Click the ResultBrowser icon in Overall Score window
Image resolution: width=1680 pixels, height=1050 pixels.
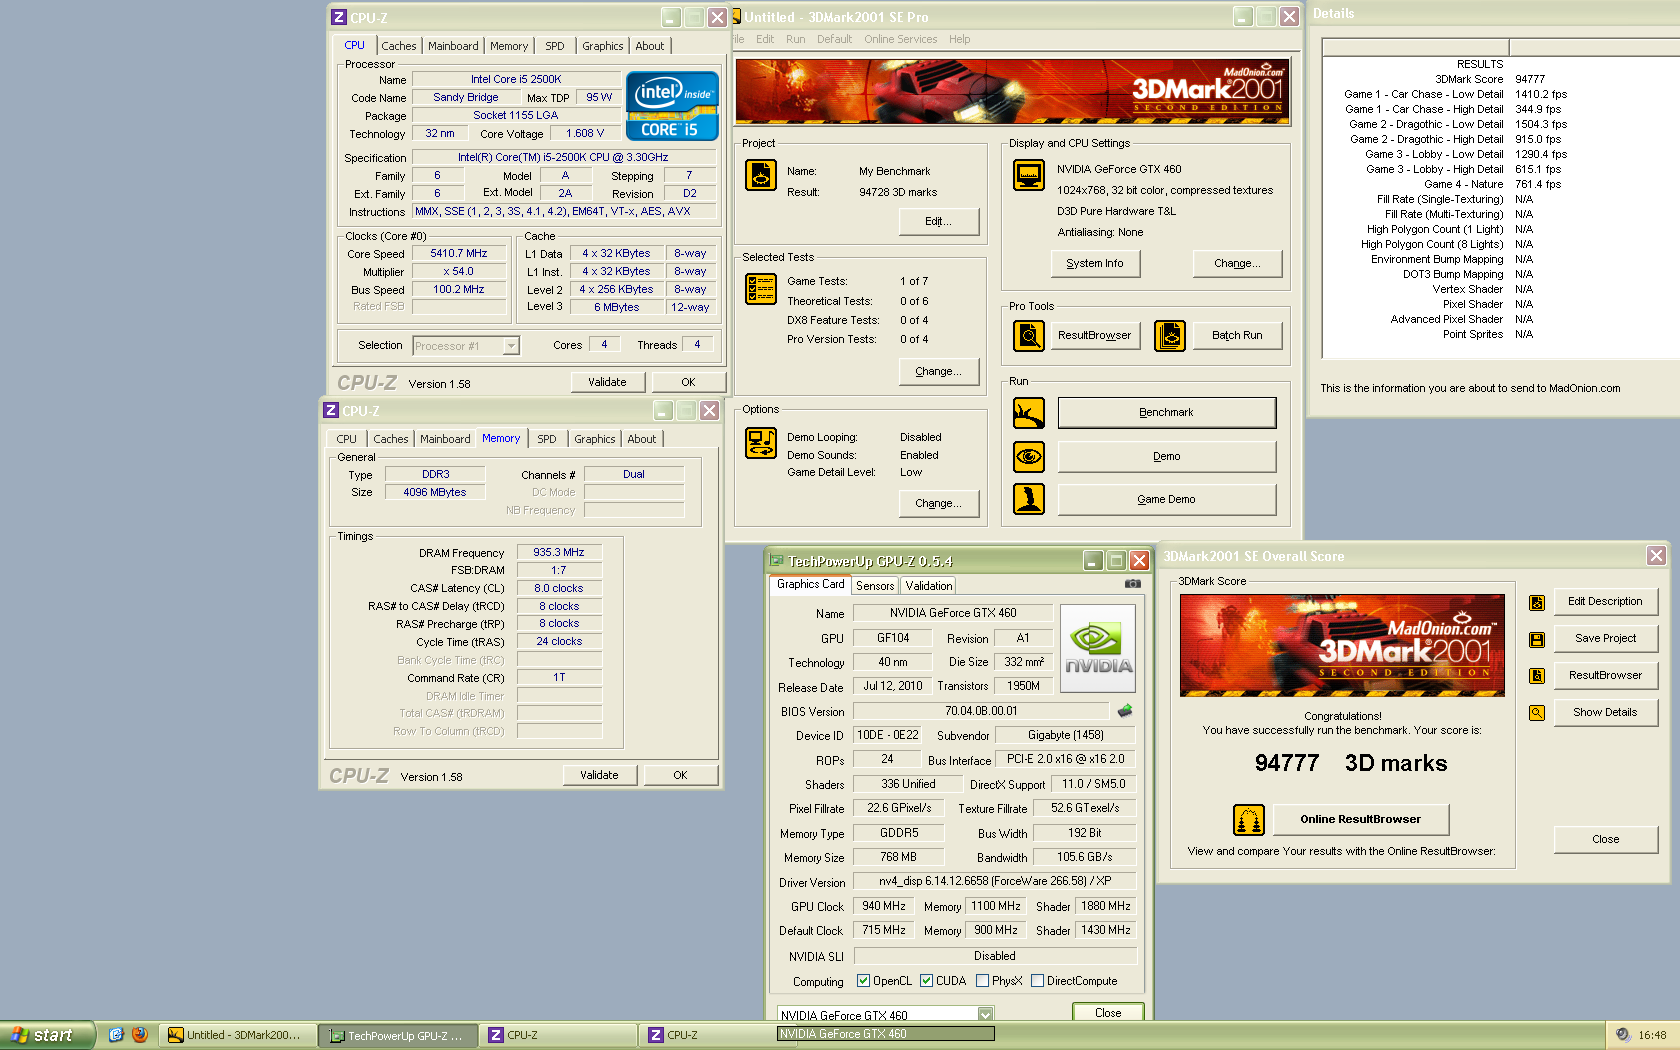tap(1537, 676)
